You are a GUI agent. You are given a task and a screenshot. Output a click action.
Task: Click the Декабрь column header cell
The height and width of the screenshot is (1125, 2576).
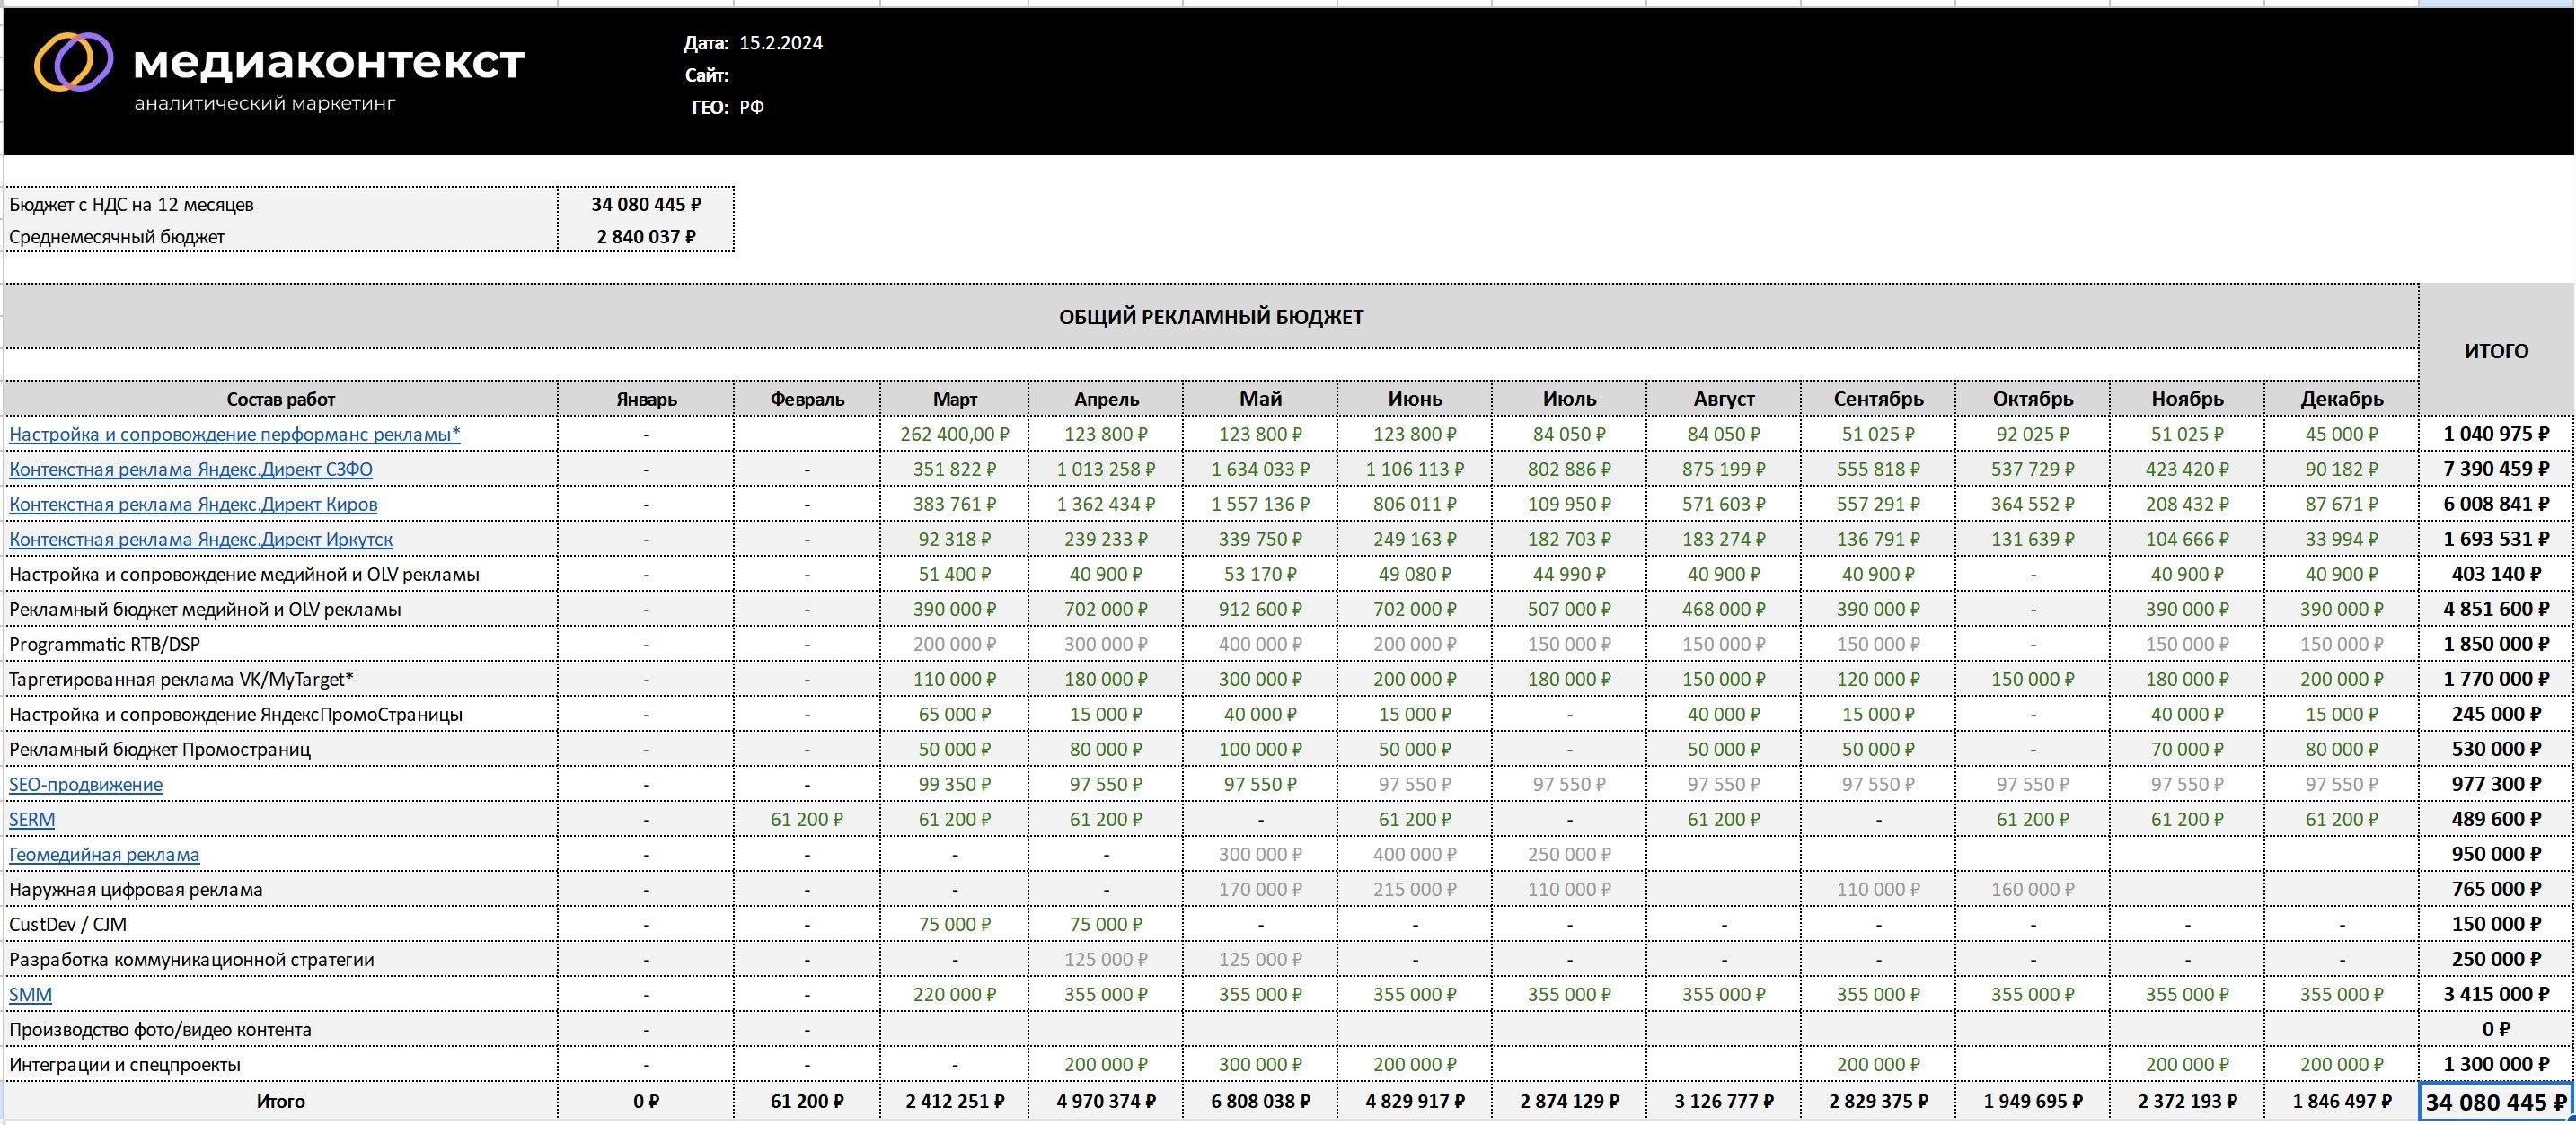tap(2341, 399)
